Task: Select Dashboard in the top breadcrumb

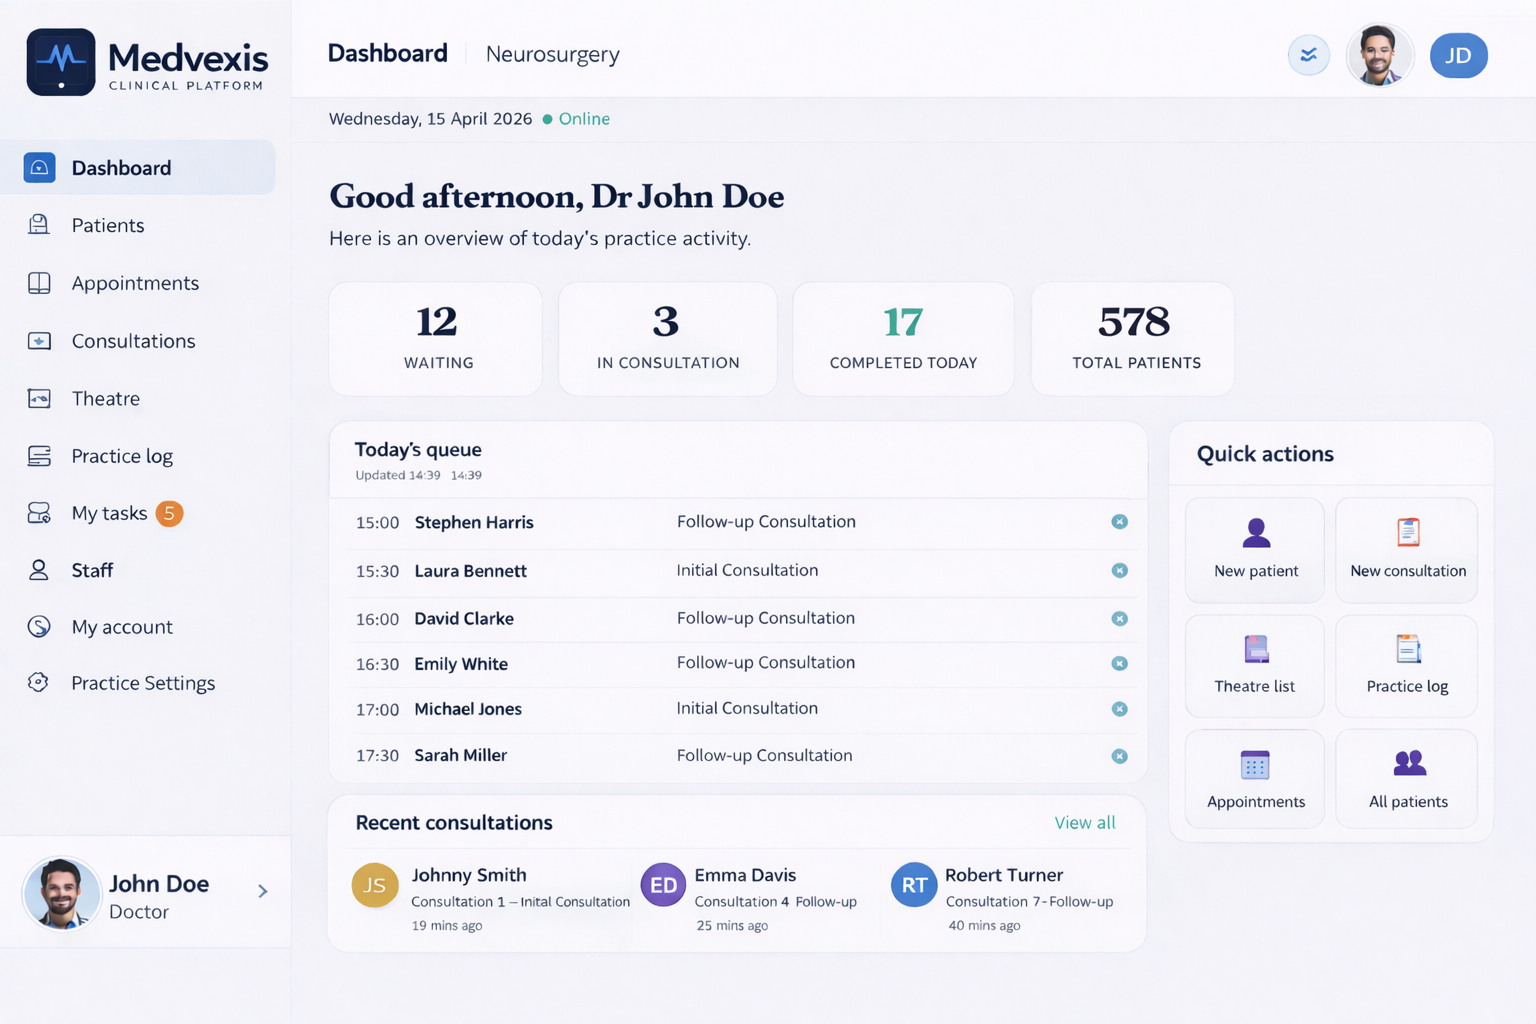Action: pos(388,53)
